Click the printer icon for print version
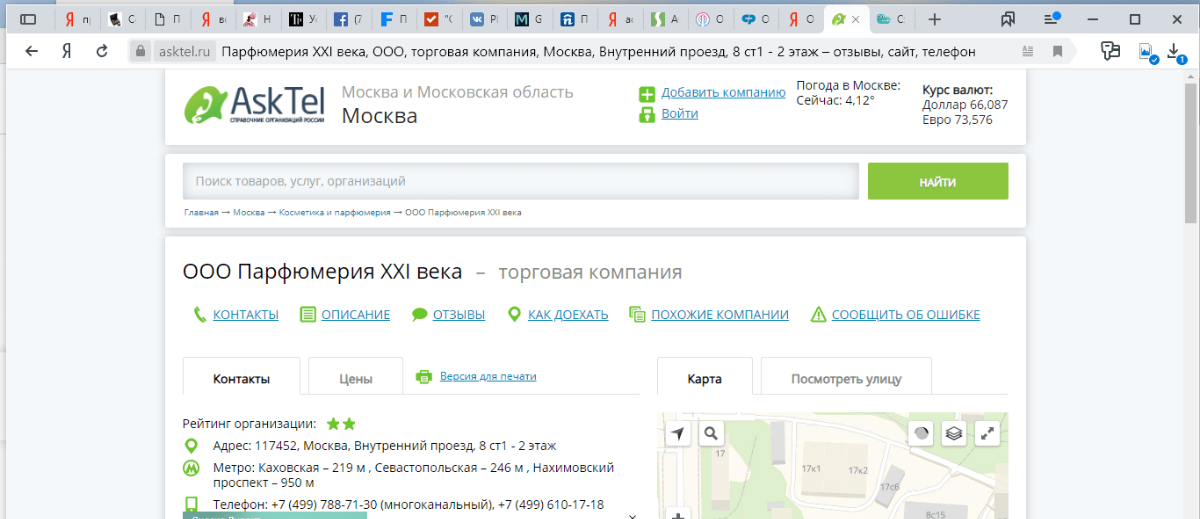Image resolution: width=1200 pixels, height=519 pixels. click(423, 377)
